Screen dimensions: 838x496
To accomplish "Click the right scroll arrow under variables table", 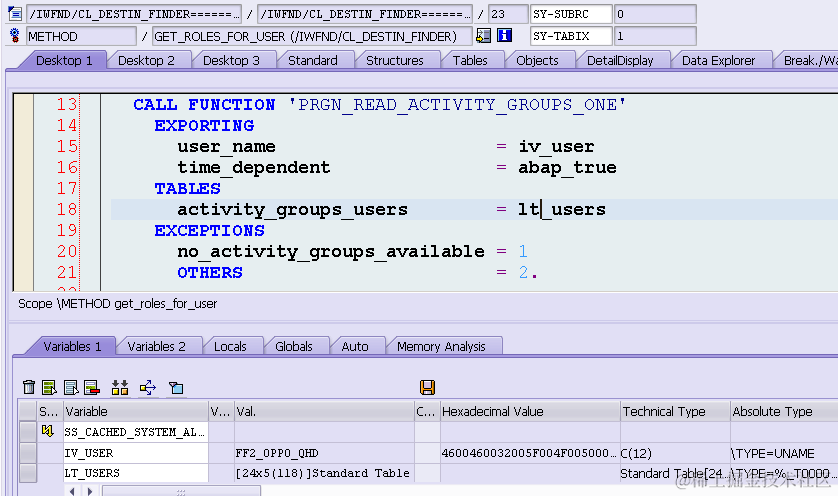I will pos(90,491).
